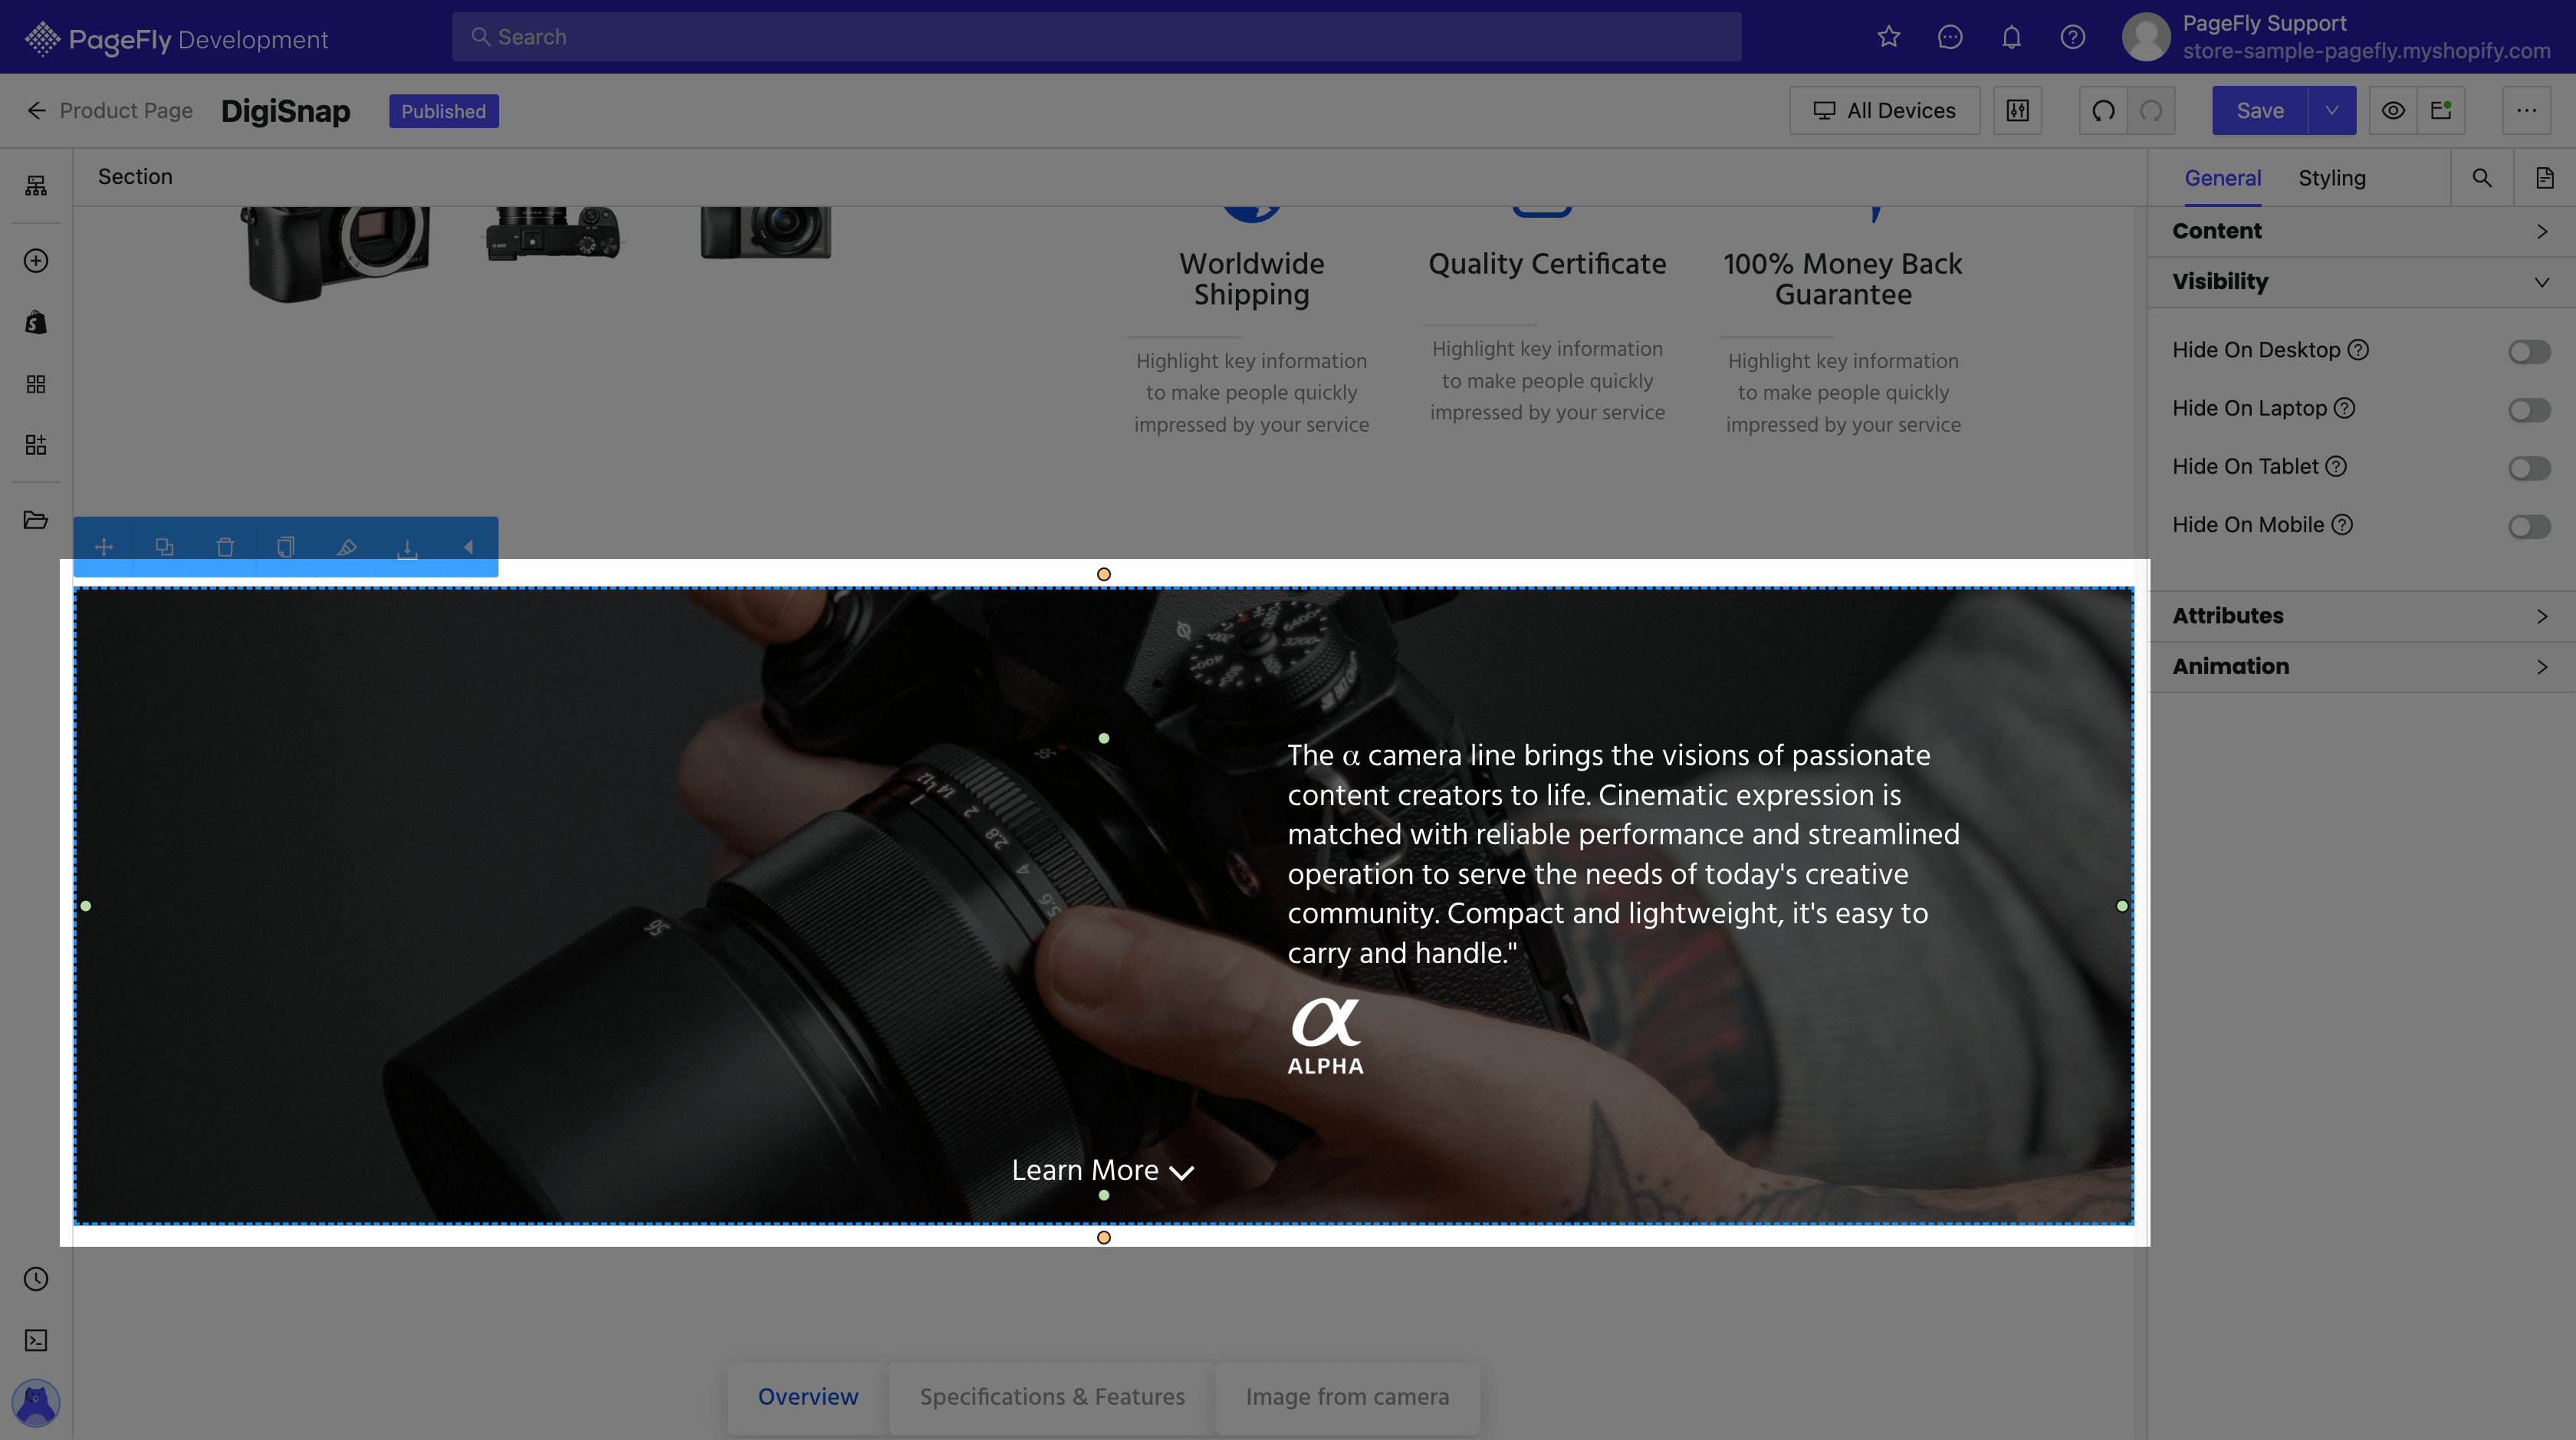This screenshot has height=1440, width=2576.
Task: Select the Quality Certificate heading
Action: (1547, 264)
